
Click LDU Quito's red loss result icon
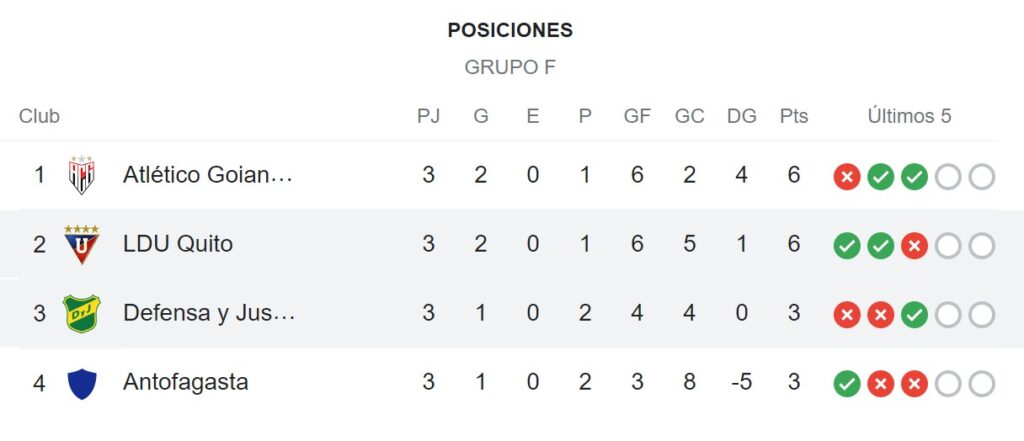point(914,246)
